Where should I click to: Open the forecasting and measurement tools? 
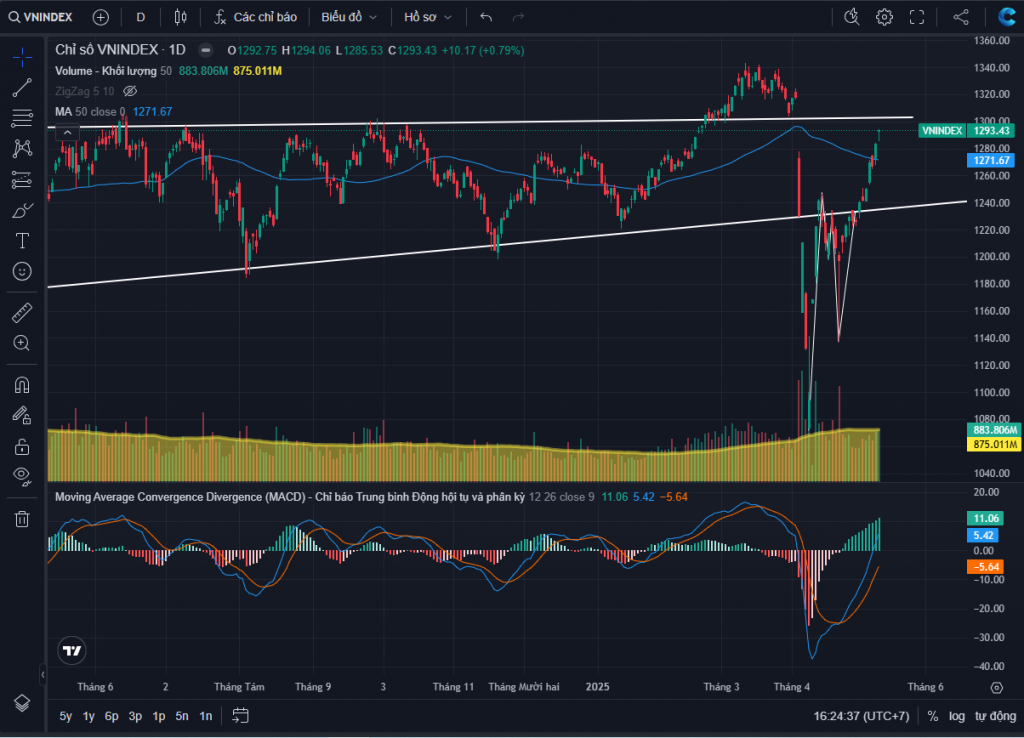[22, 180]
